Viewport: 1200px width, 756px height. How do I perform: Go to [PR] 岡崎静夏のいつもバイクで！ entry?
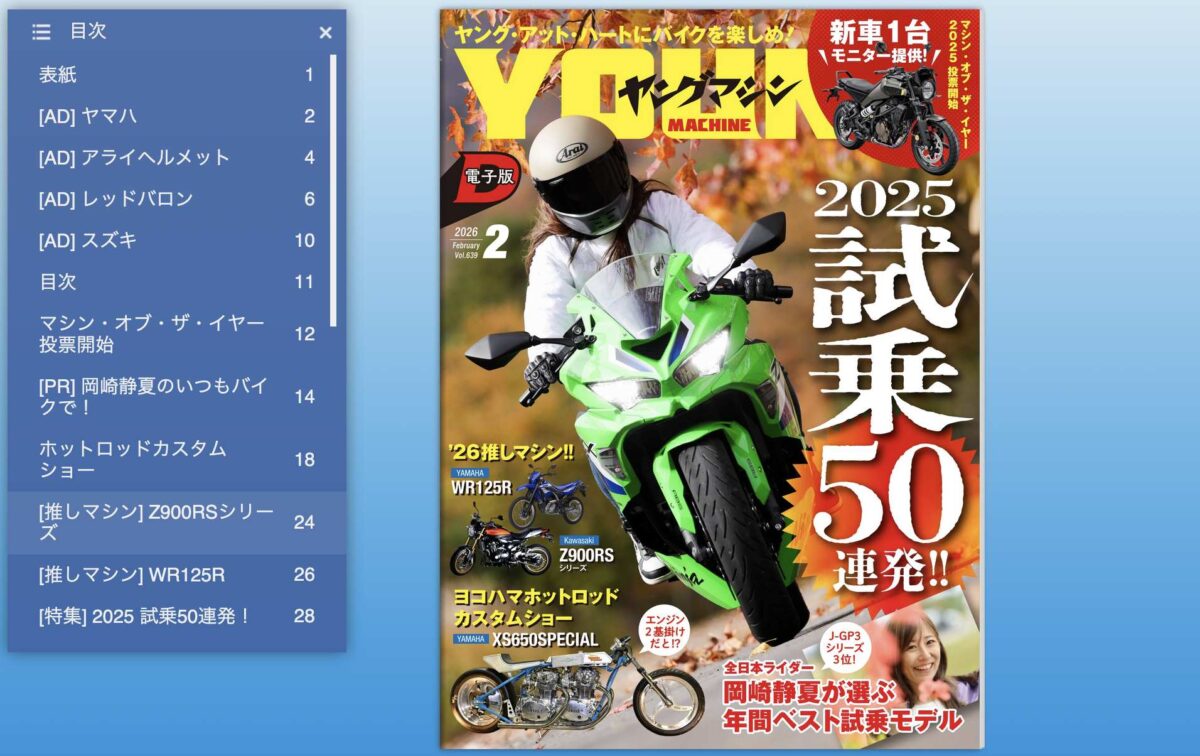click(x=176, y=396)
